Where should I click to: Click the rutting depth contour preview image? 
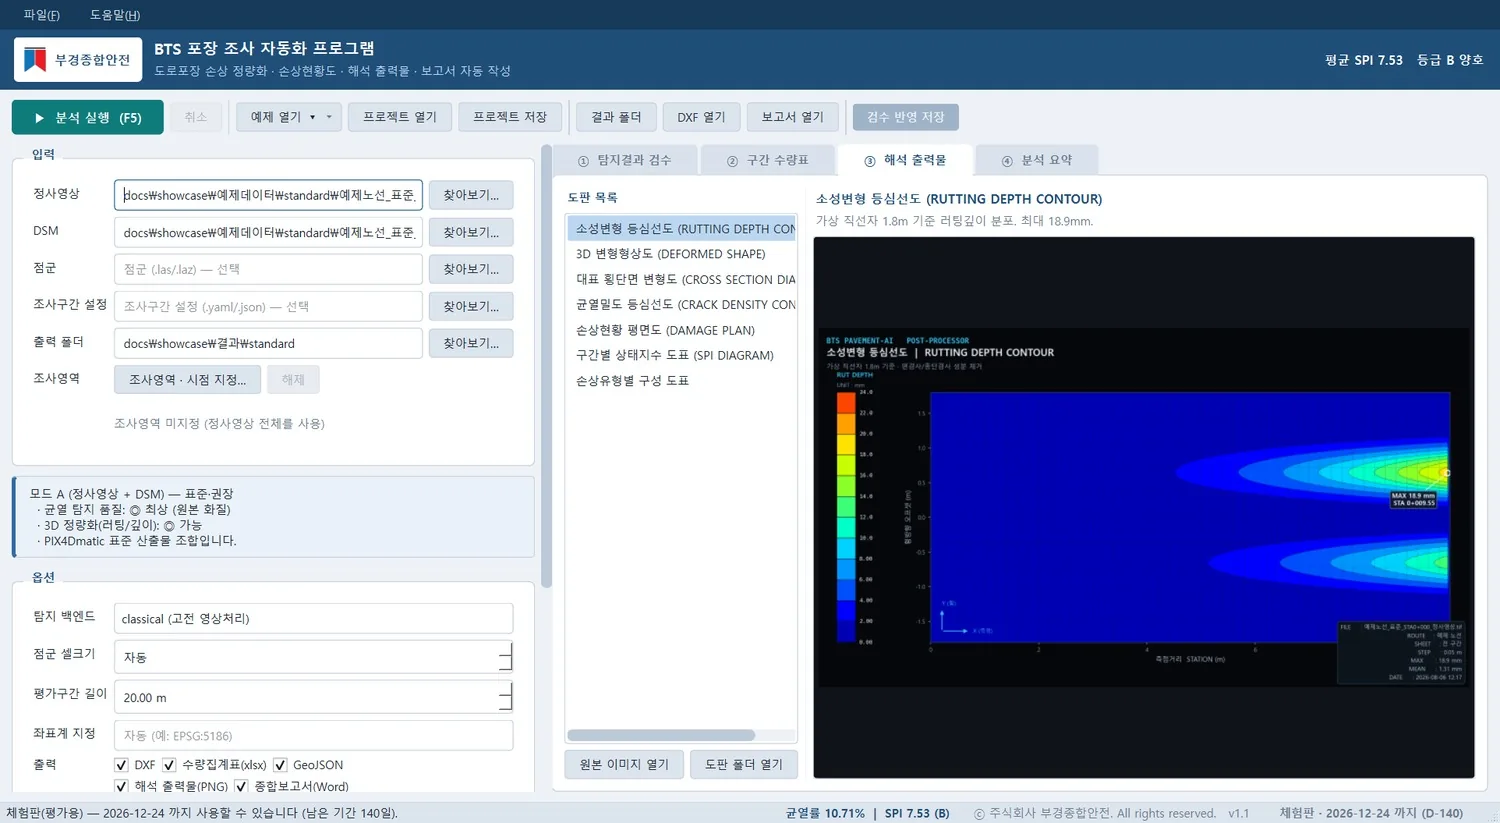click(x=1144, y=507)
